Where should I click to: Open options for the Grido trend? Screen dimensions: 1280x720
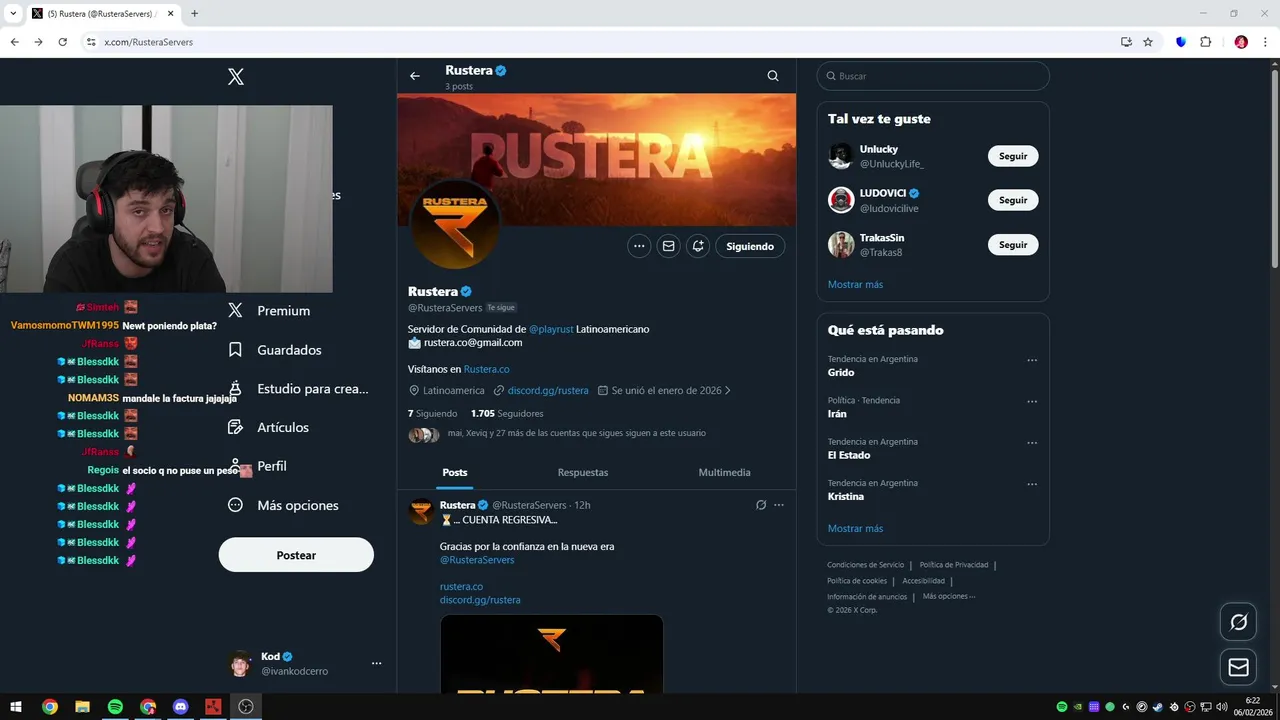tap(1032, 361)
